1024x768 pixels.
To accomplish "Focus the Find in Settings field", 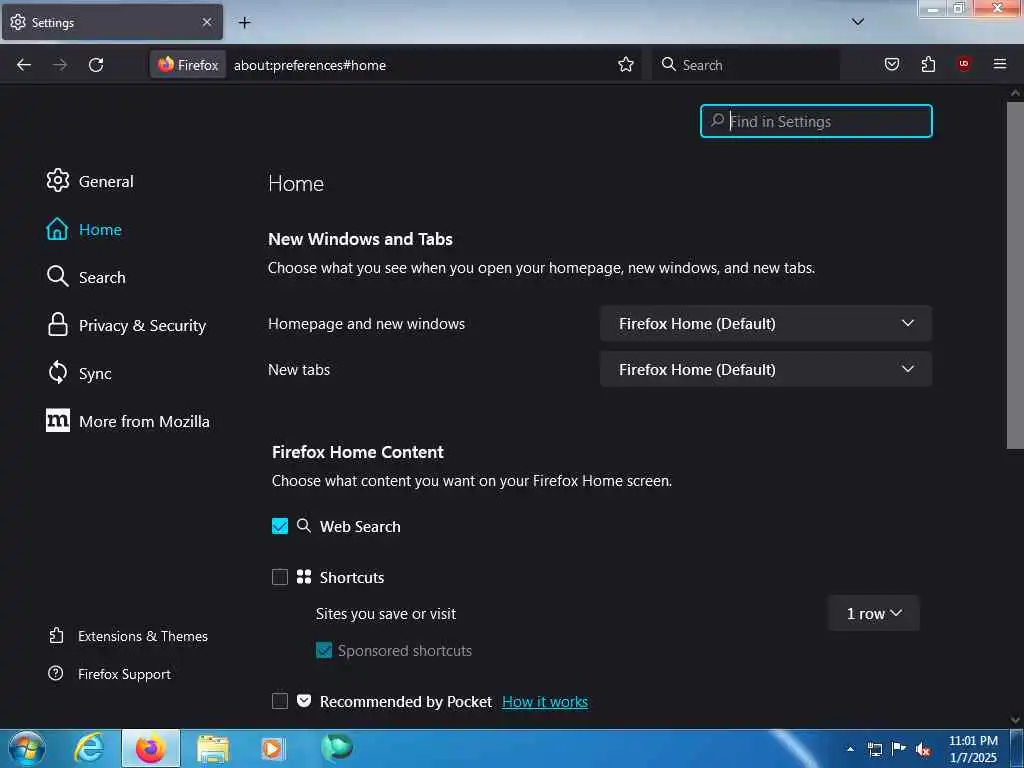I will pos(816,121).
